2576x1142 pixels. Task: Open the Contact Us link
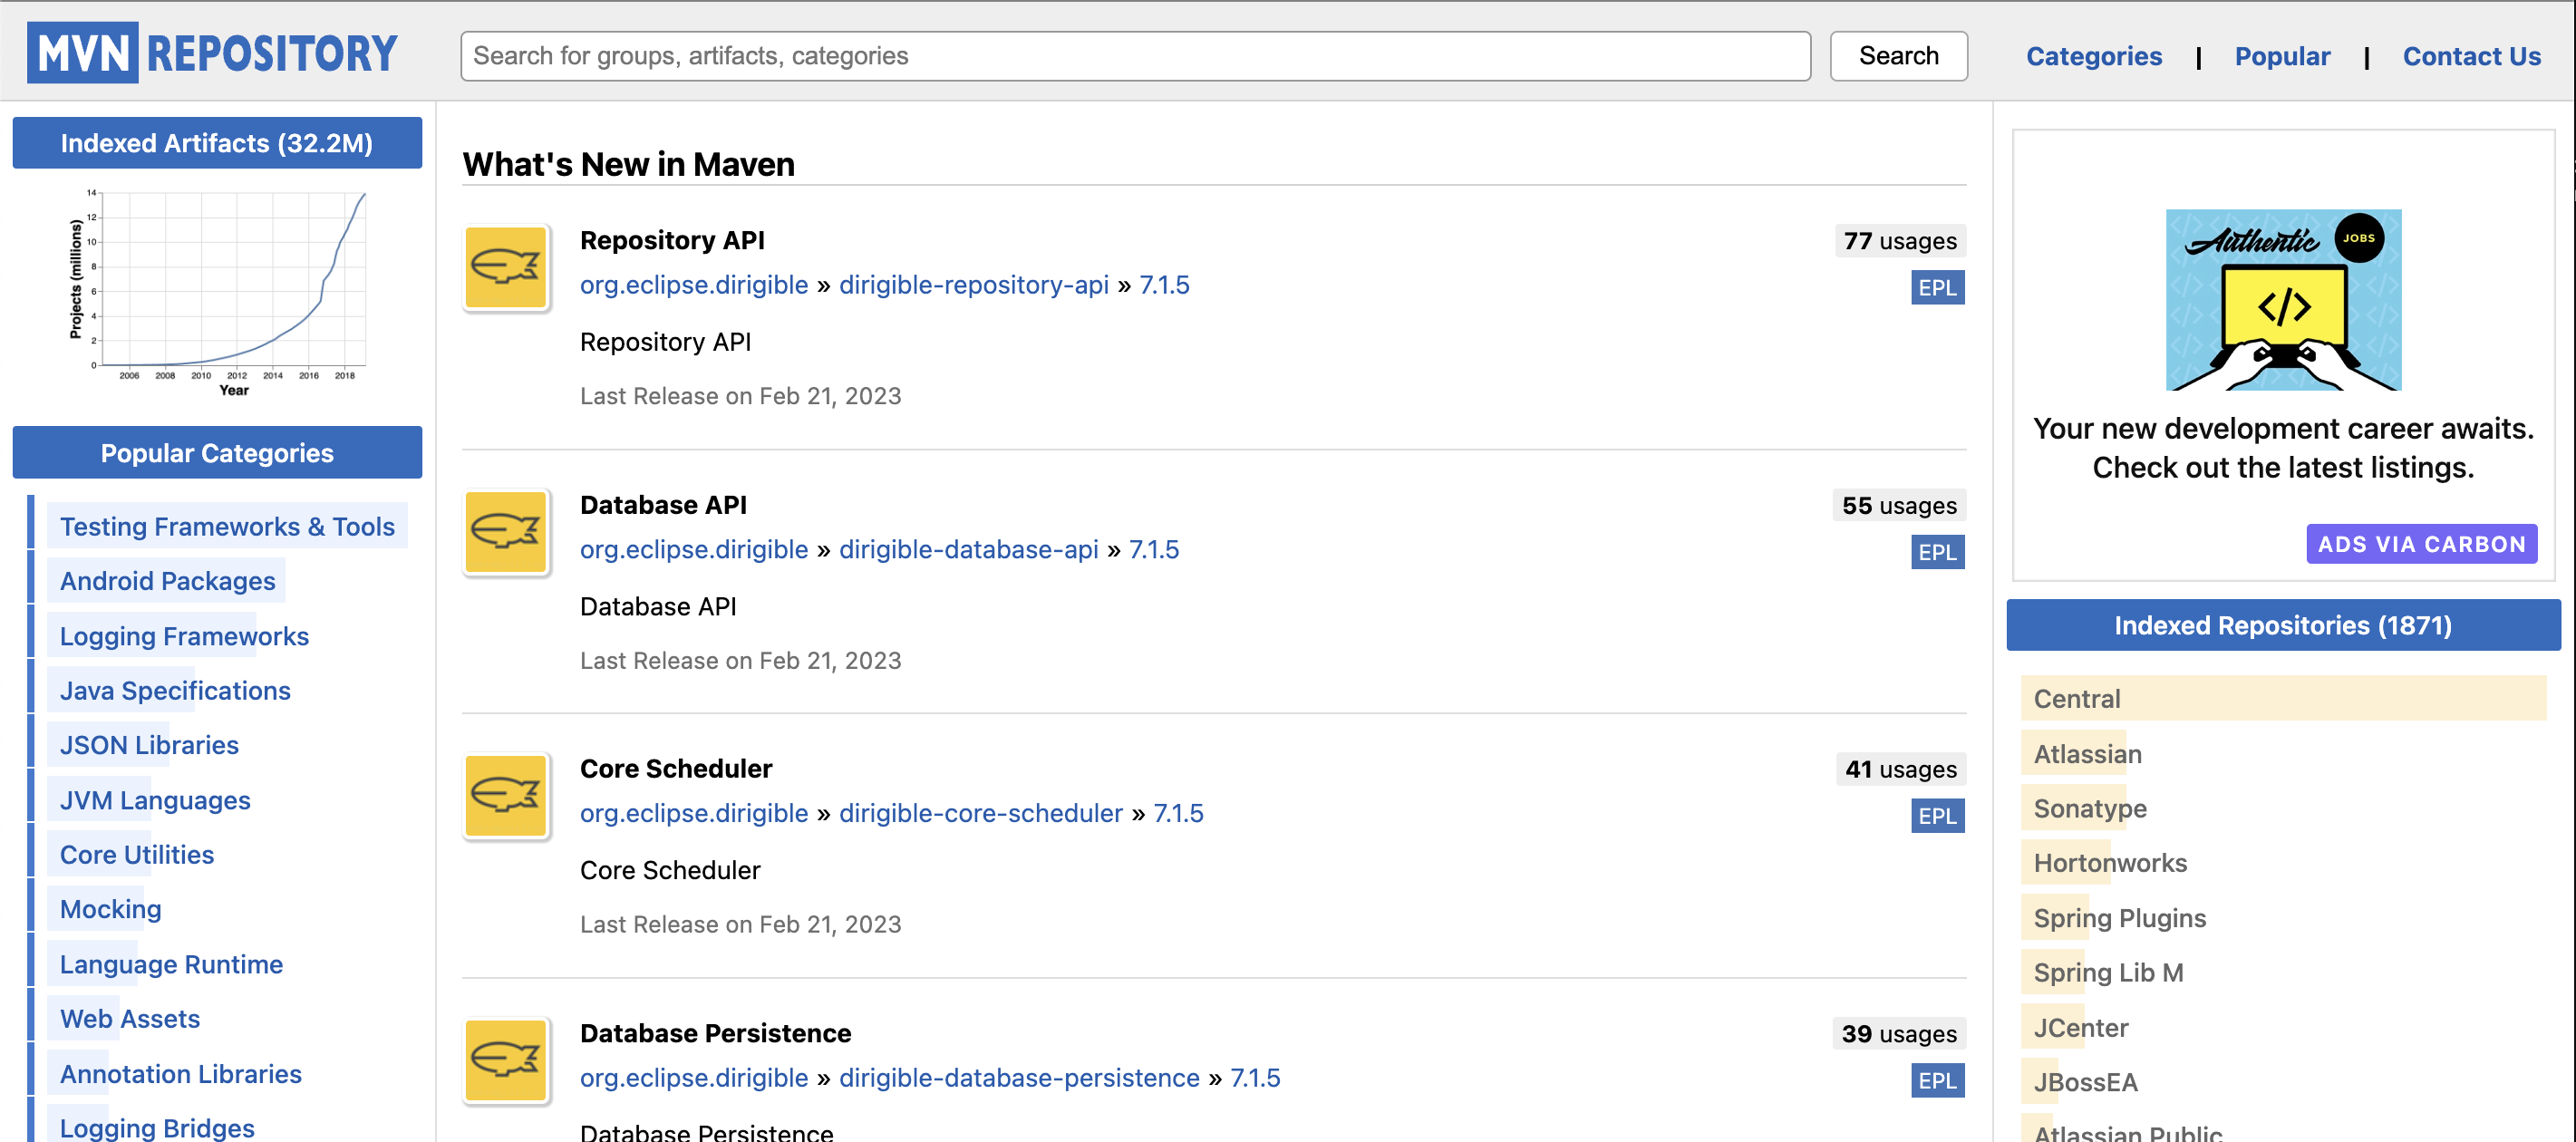pyautogui.click(x=2471, y=56)
